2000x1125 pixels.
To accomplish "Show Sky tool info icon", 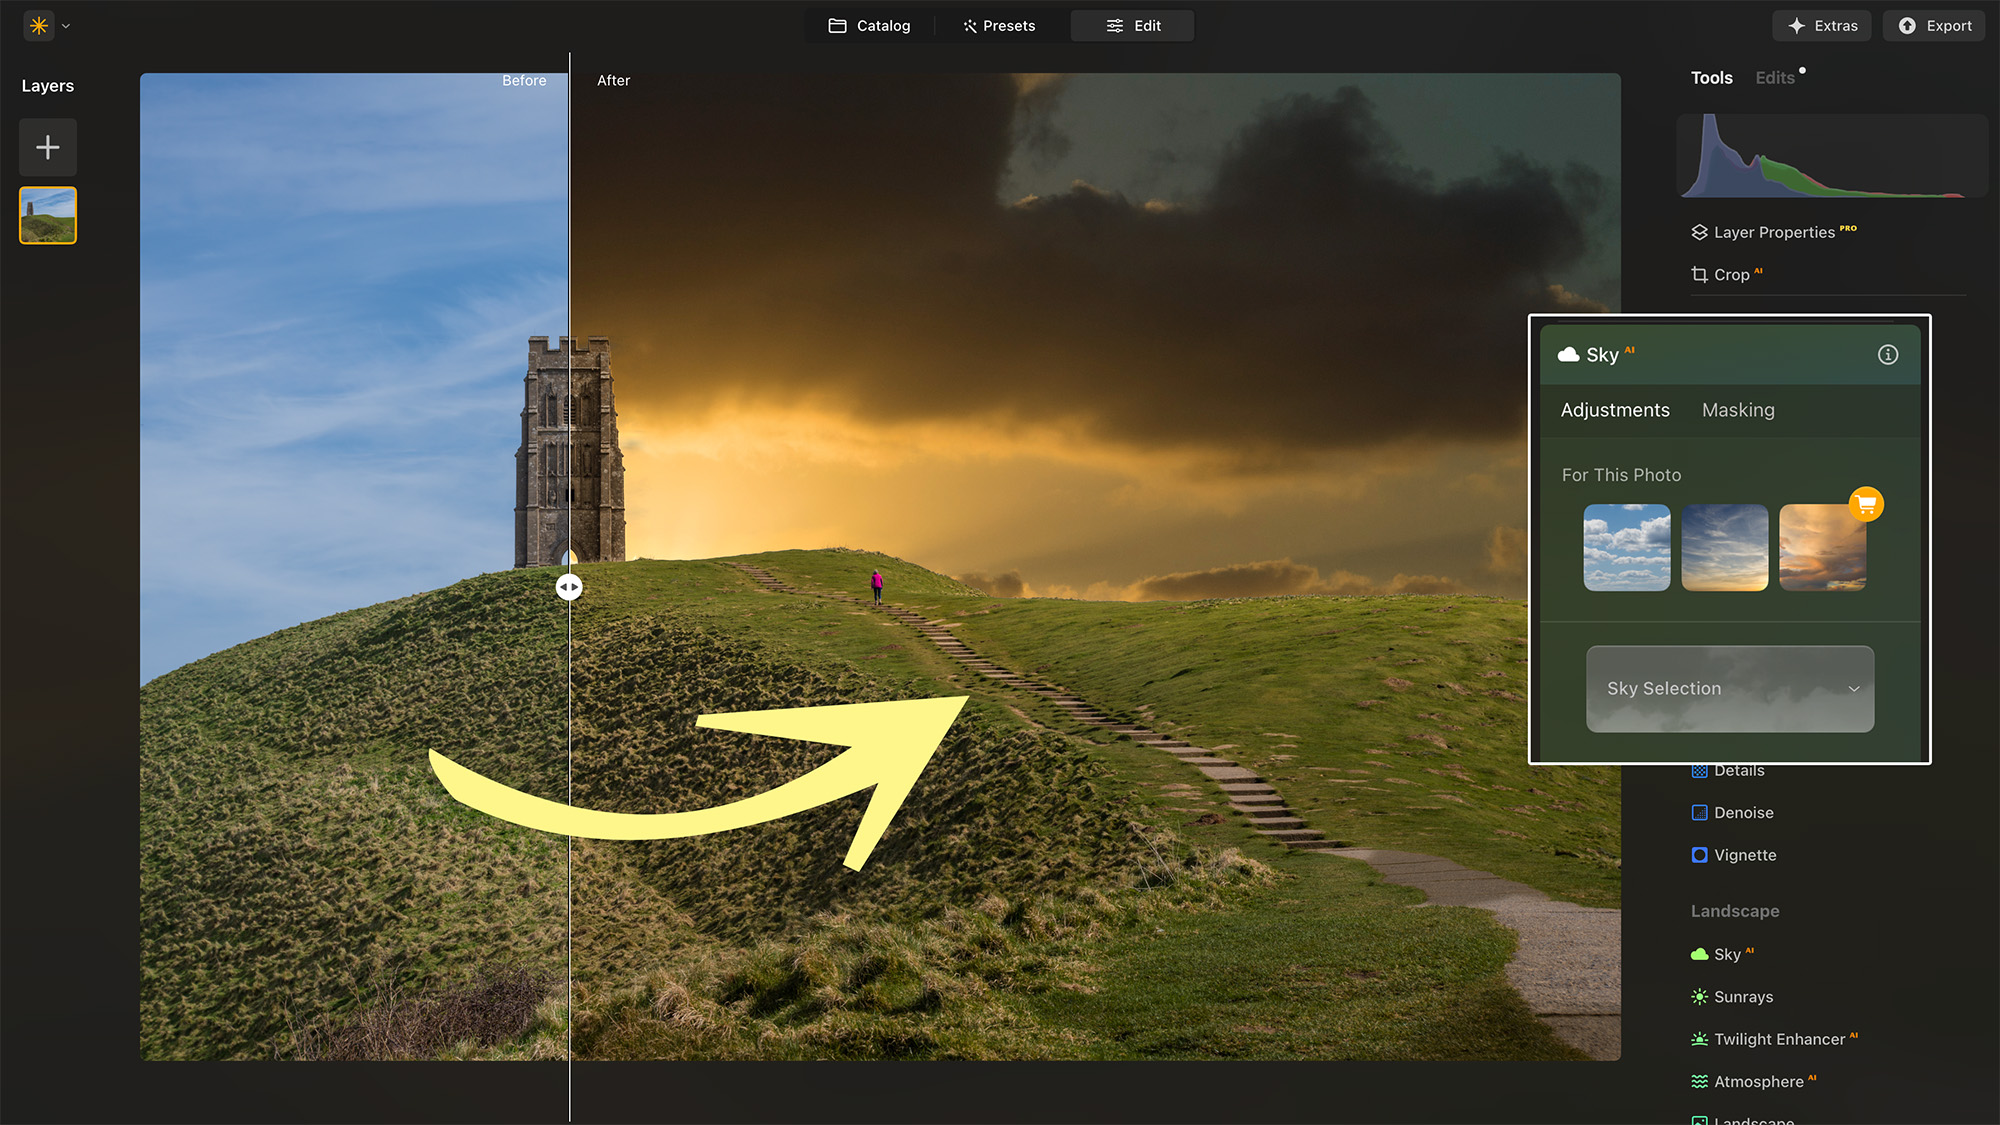I will tap(1887, 354).
